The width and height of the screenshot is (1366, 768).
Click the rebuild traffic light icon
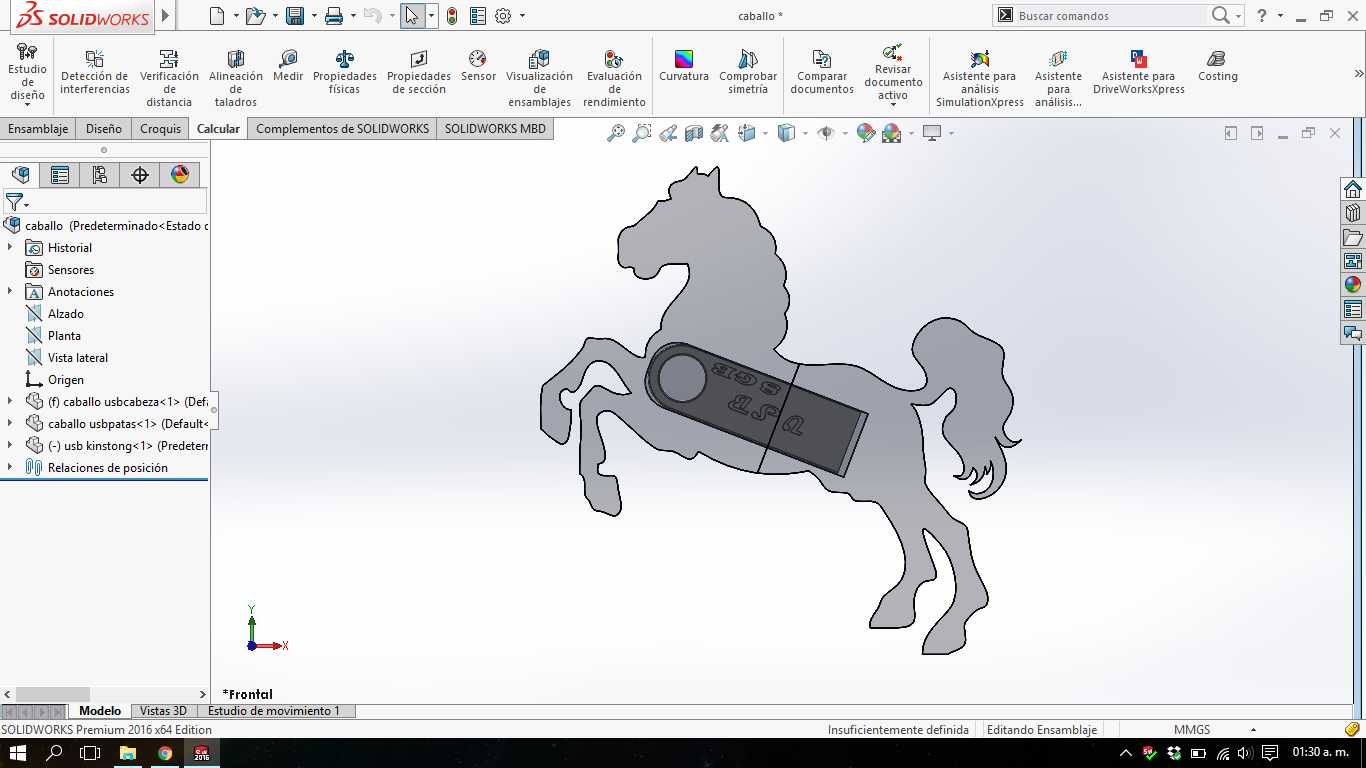pyautogui.click(x=452, y=16)
